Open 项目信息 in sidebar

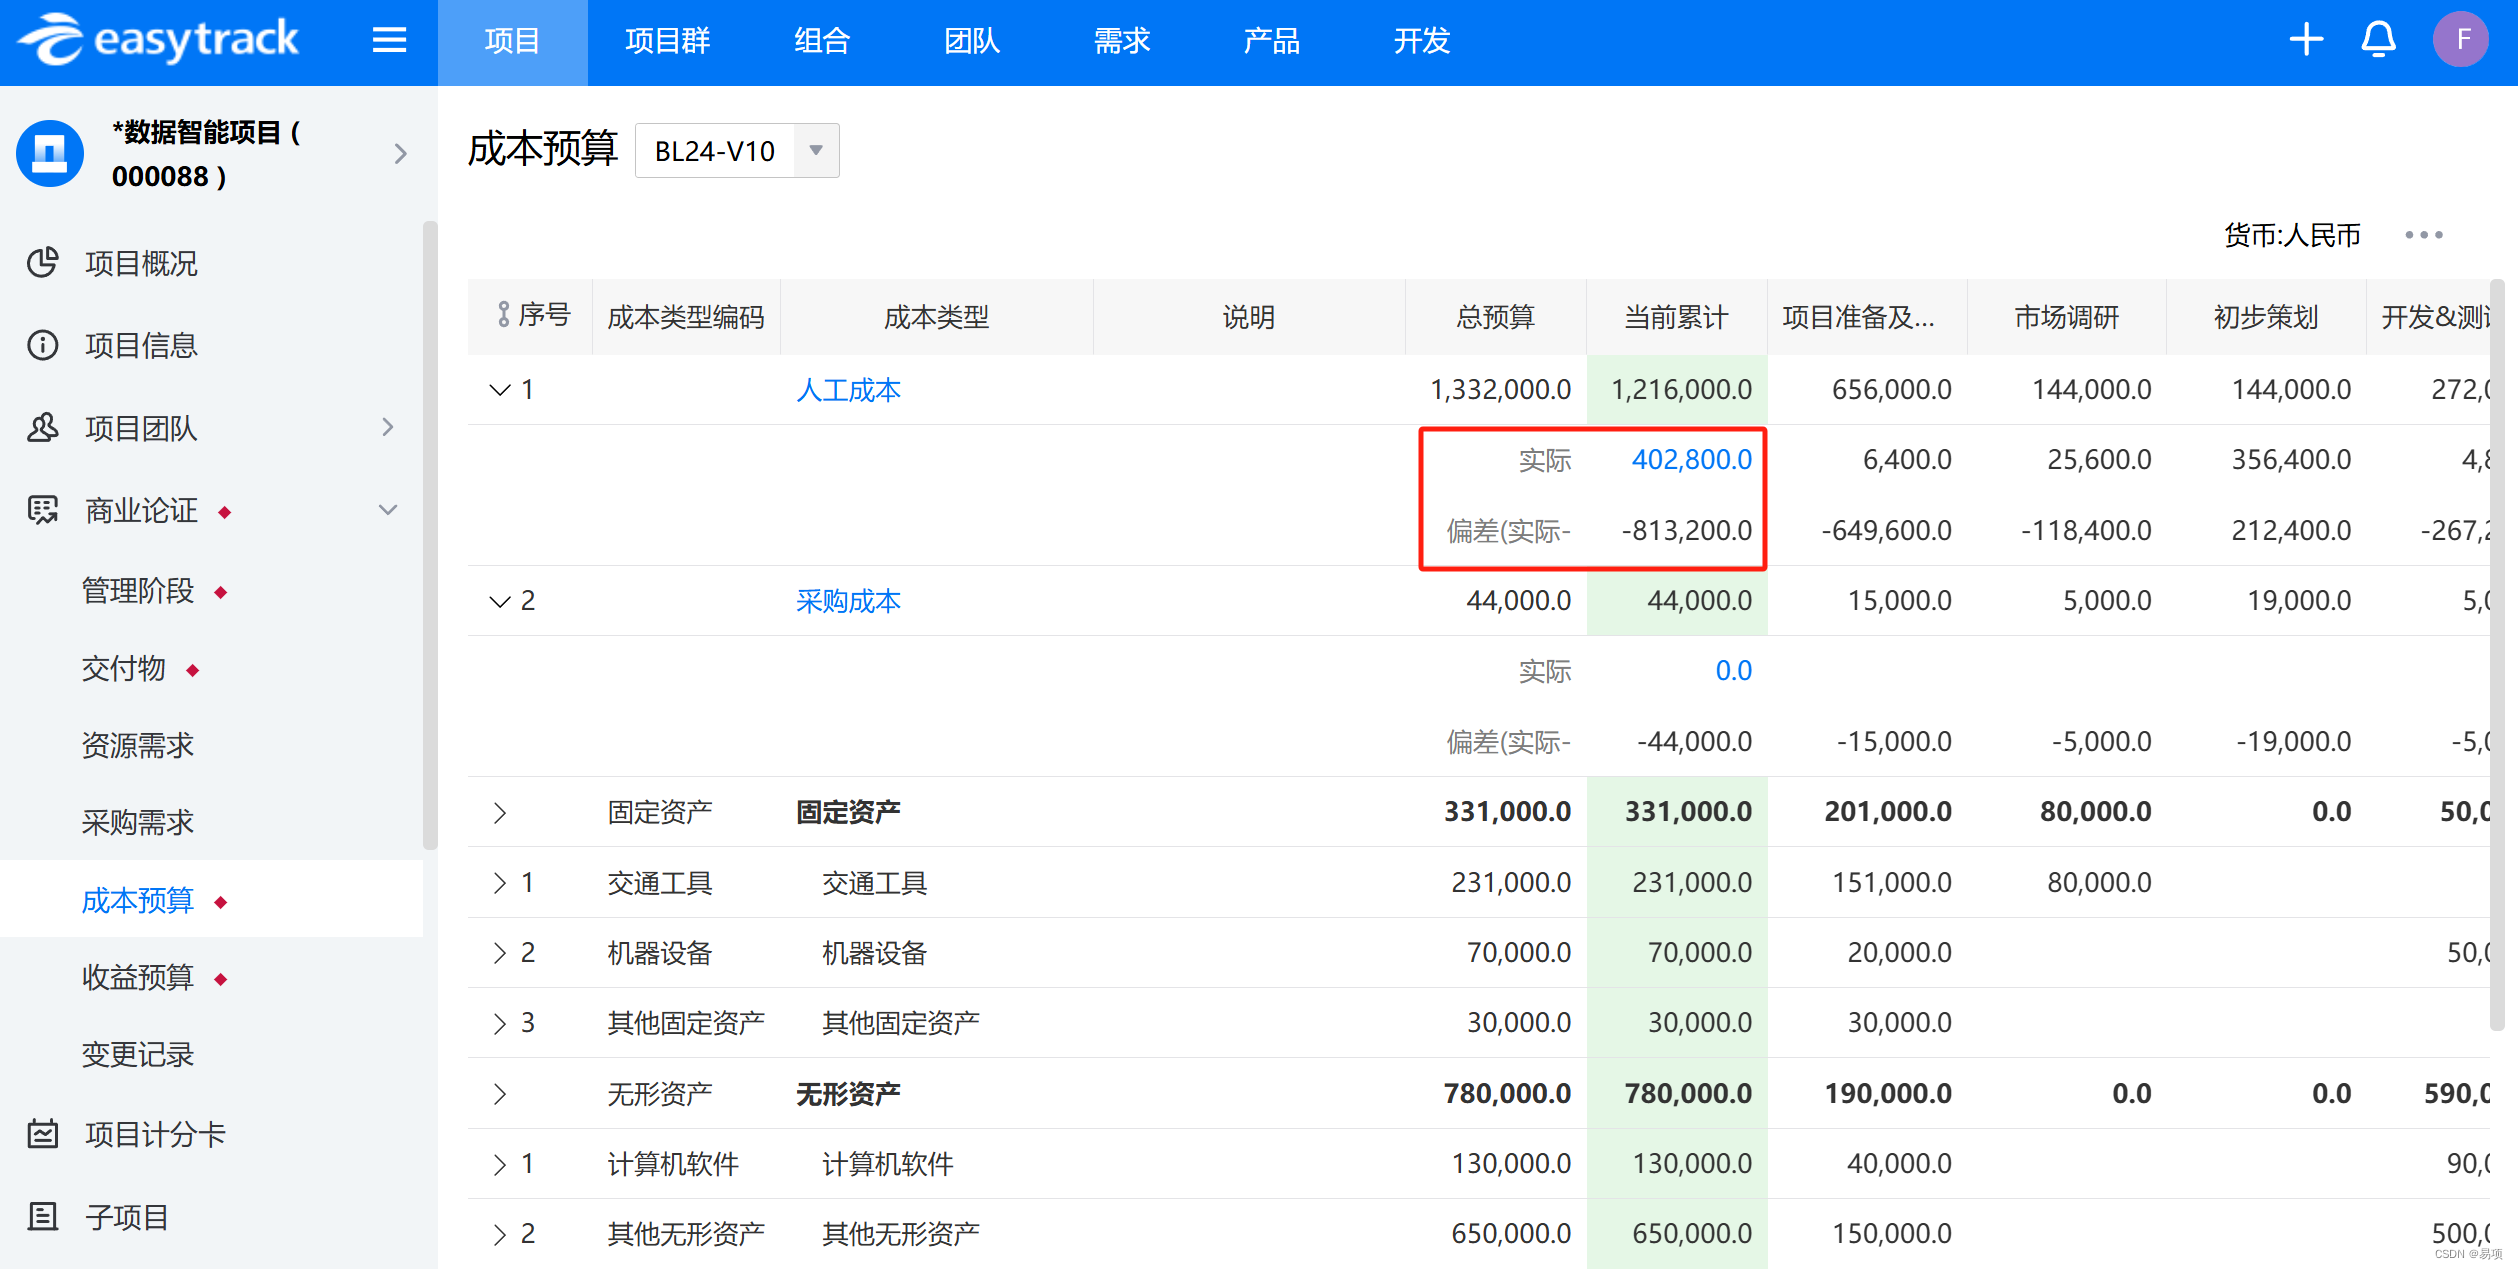[141, 346]
